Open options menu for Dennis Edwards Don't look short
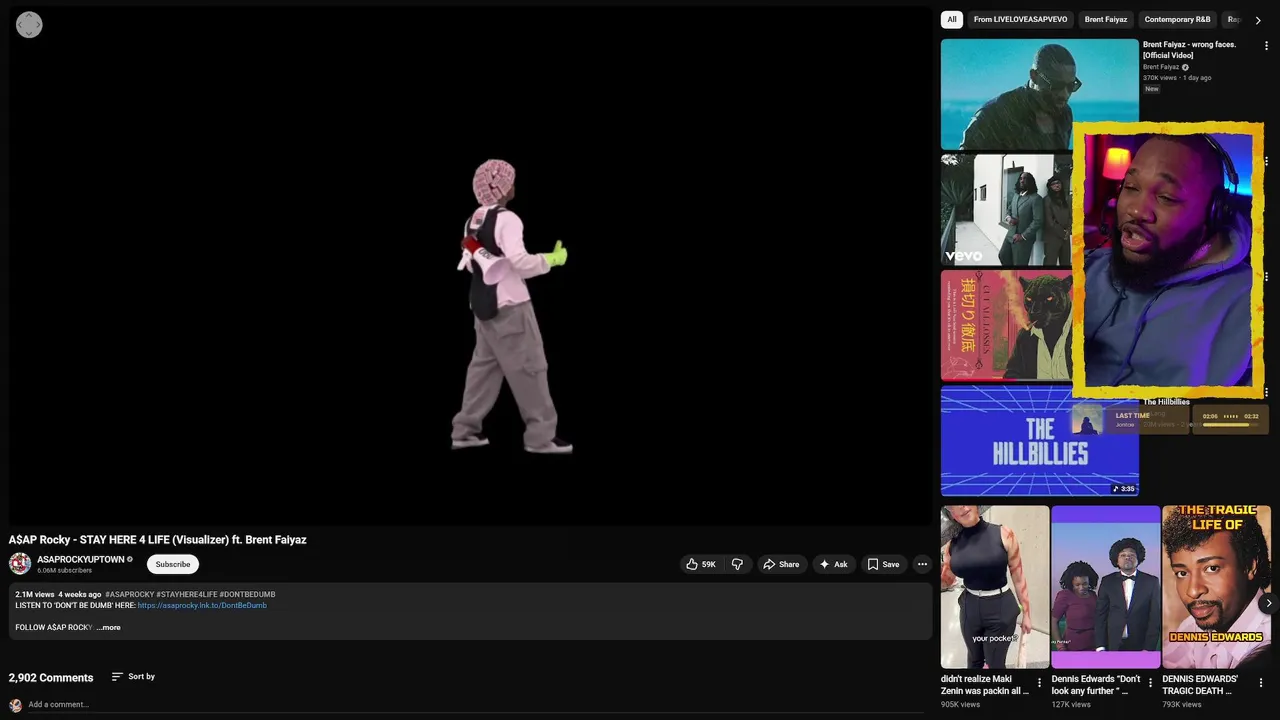The height and width of the screenshot is (720, 1280). click(1150, 683)
